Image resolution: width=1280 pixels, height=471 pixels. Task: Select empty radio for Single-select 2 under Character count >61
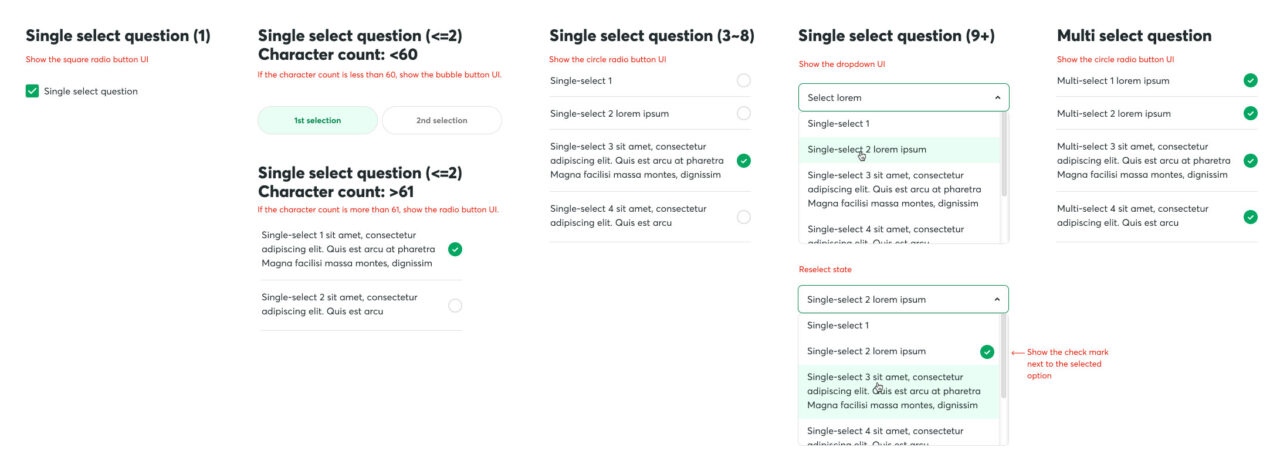(x=455, y=305)
